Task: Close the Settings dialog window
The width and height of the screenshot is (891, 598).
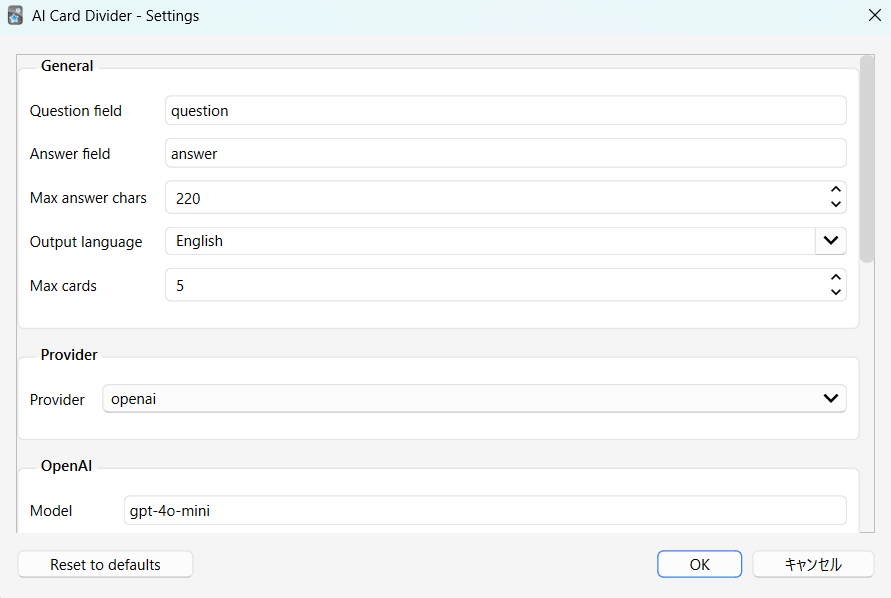Action: pos(873,16)
